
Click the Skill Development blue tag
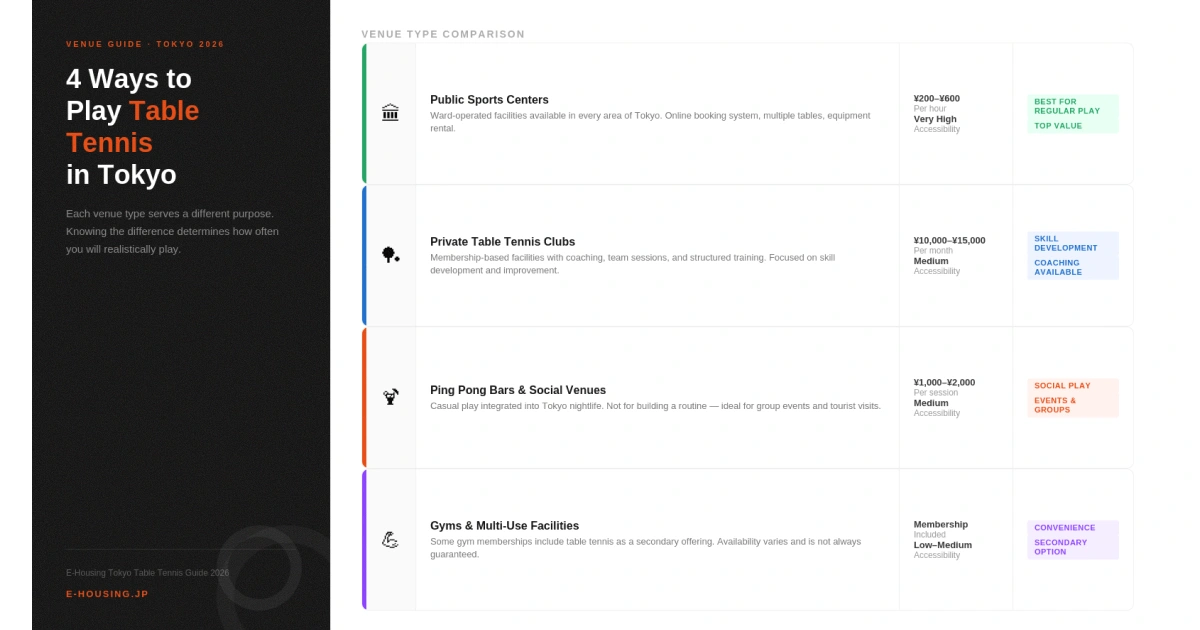click(1065, 244)
